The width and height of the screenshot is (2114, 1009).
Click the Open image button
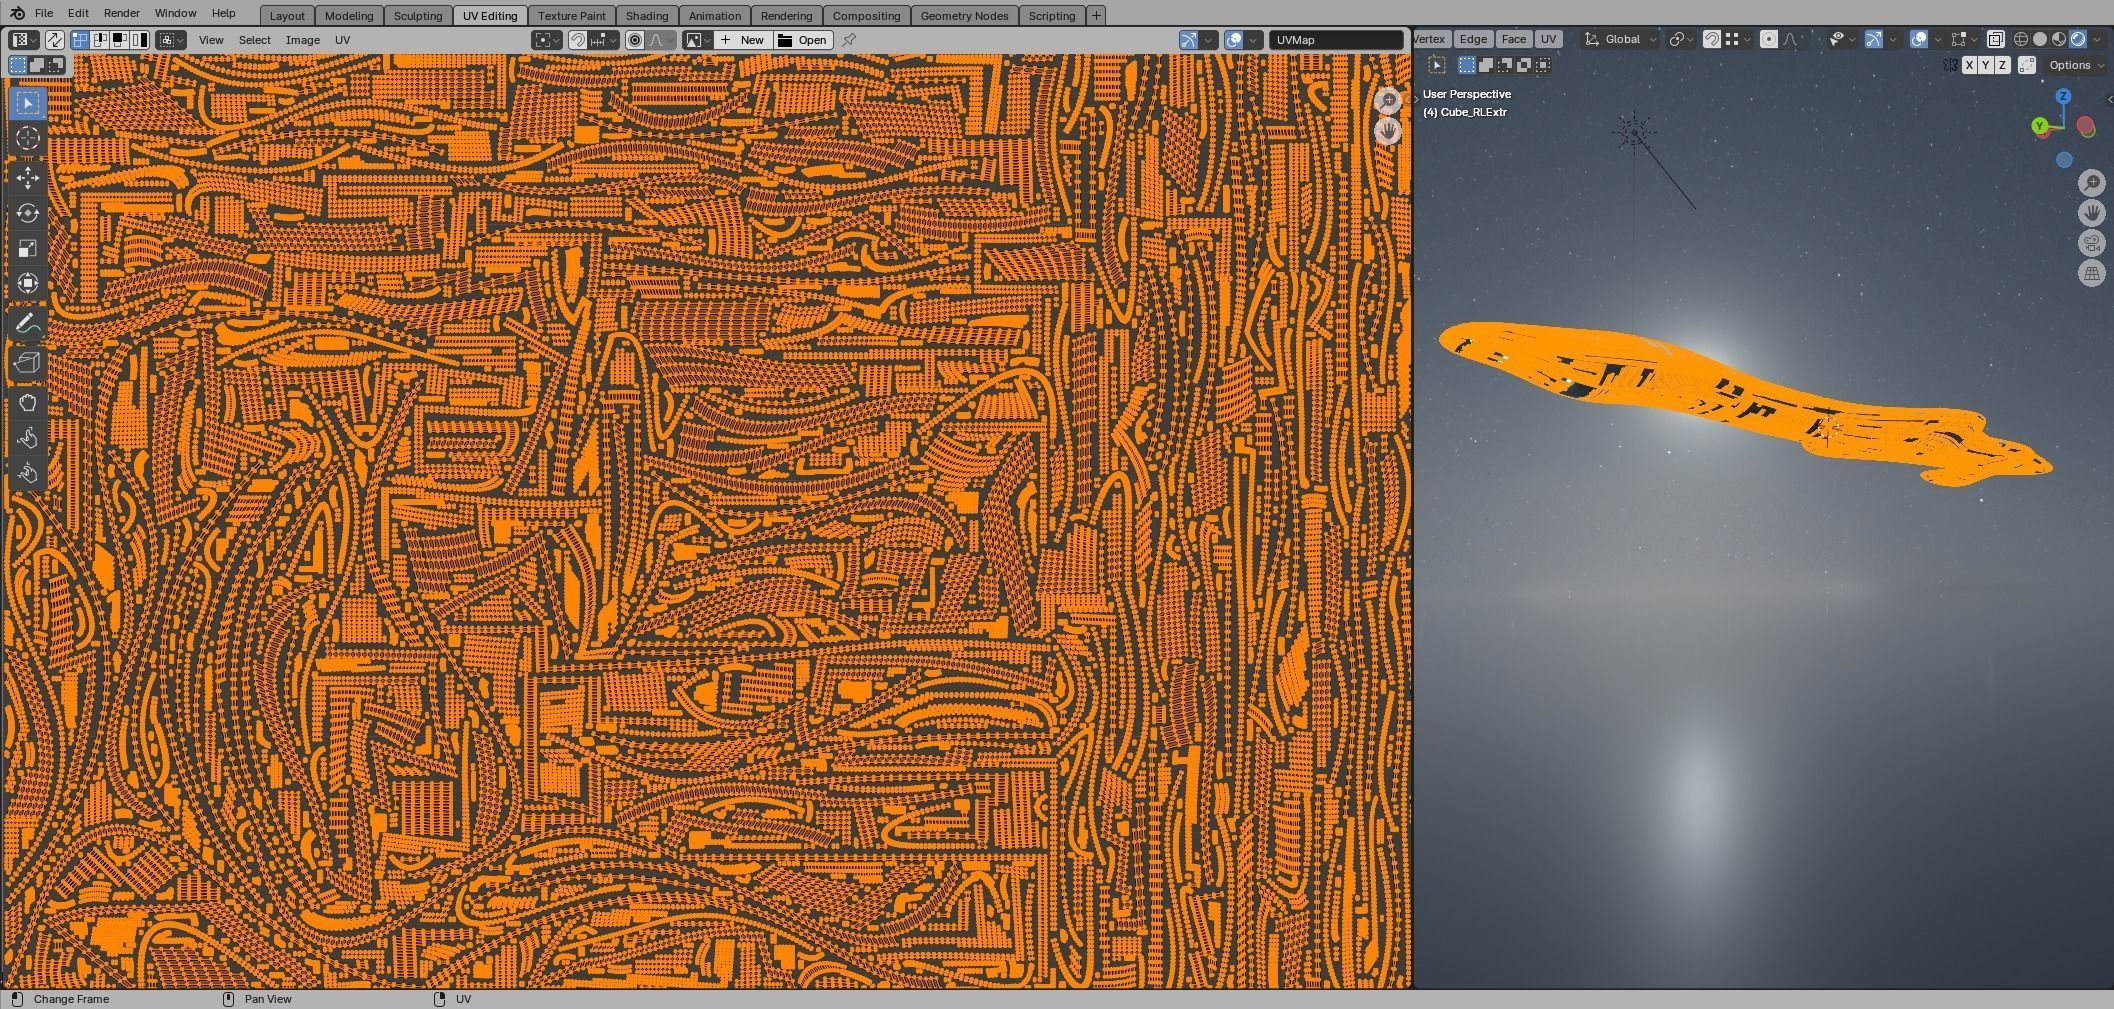tap(803, 40)
